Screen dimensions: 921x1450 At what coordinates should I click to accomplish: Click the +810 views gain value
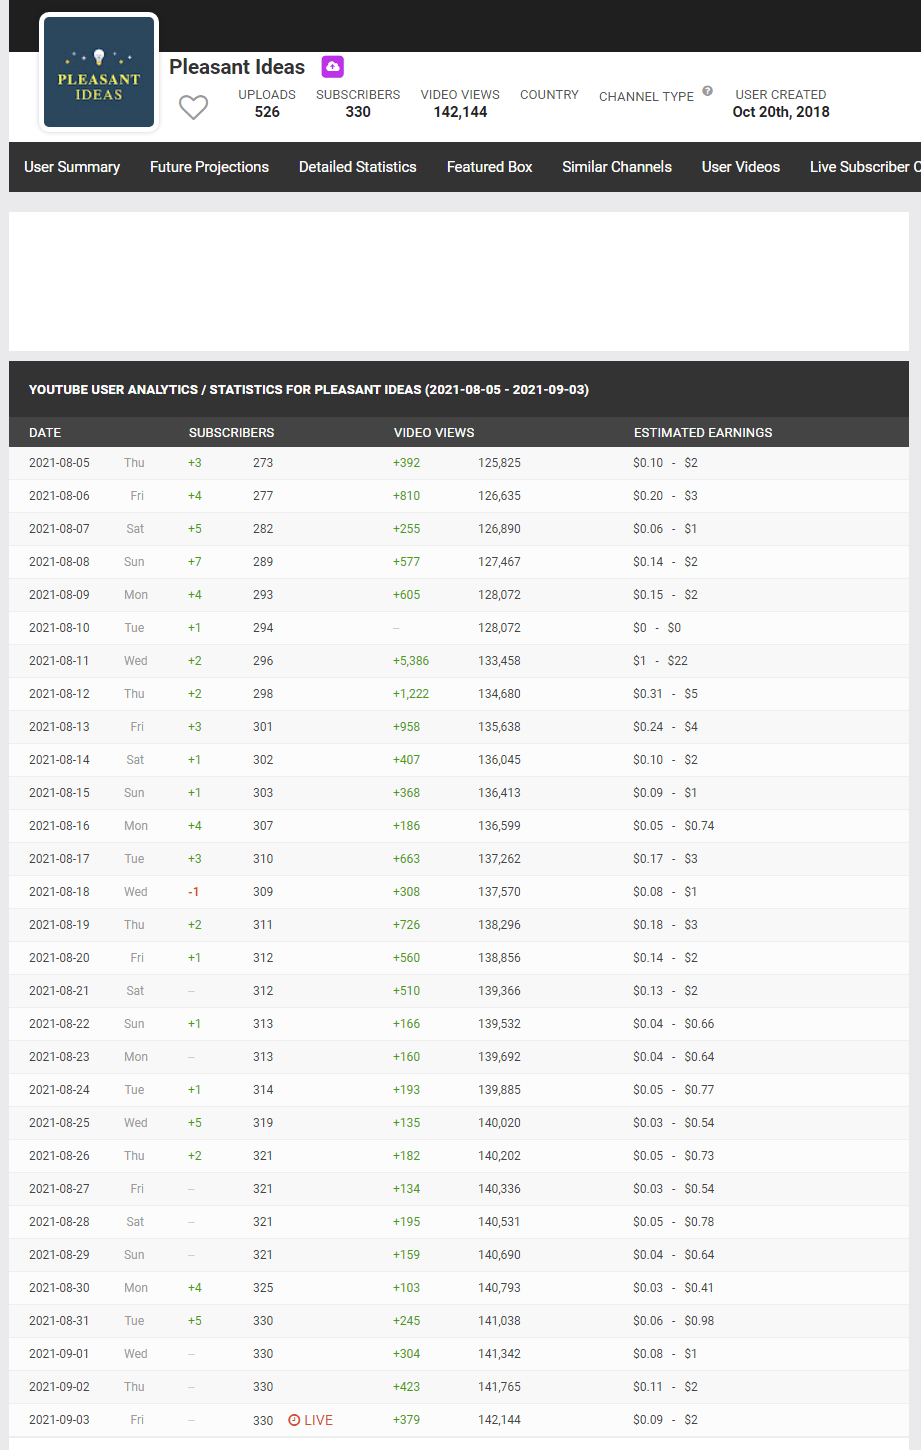pos(406,496)
